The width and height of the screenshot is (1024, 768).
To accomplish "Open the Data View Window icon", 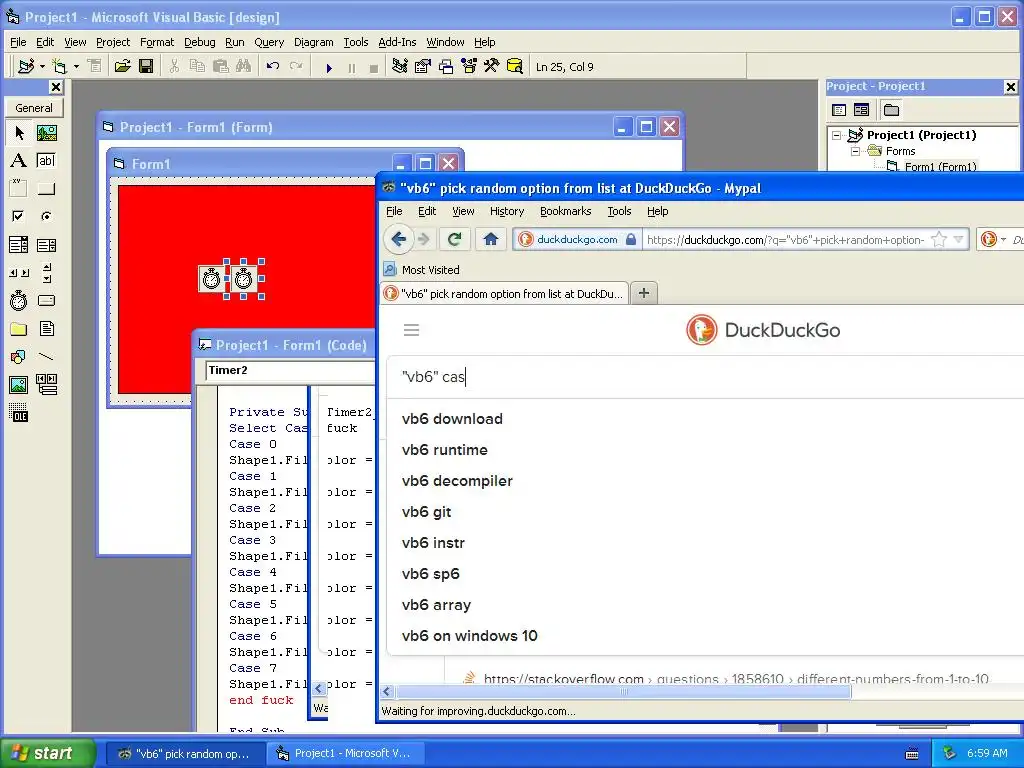I will (515, 66).
